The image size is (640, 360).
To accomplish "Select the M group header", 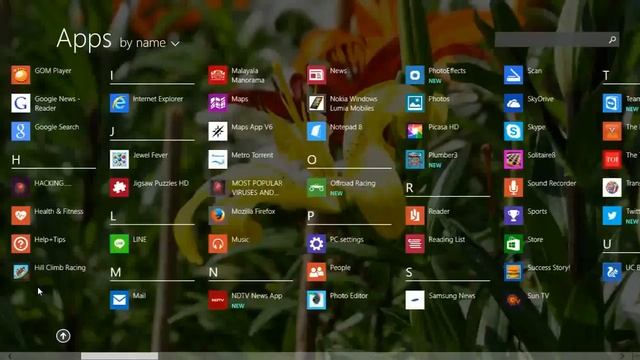I will coord(116,272).
